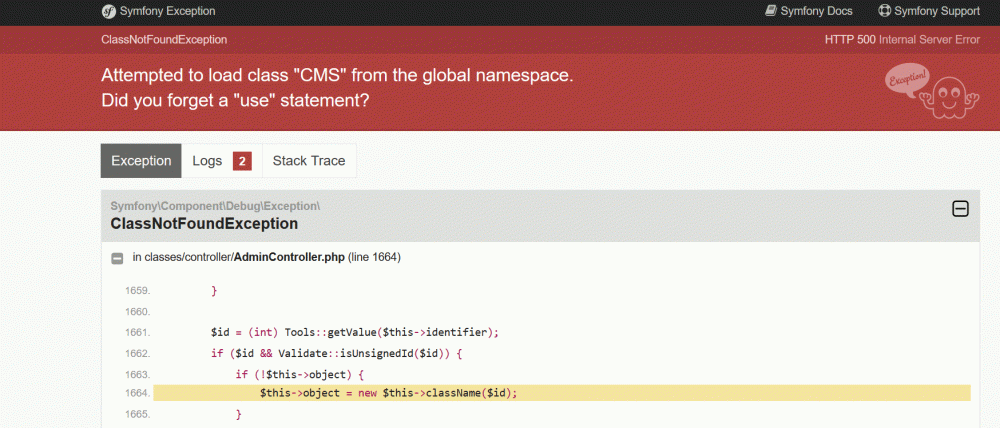Click the Exception ghost illustration
Screen dimensions: 1000x428
tap(932, 91)
